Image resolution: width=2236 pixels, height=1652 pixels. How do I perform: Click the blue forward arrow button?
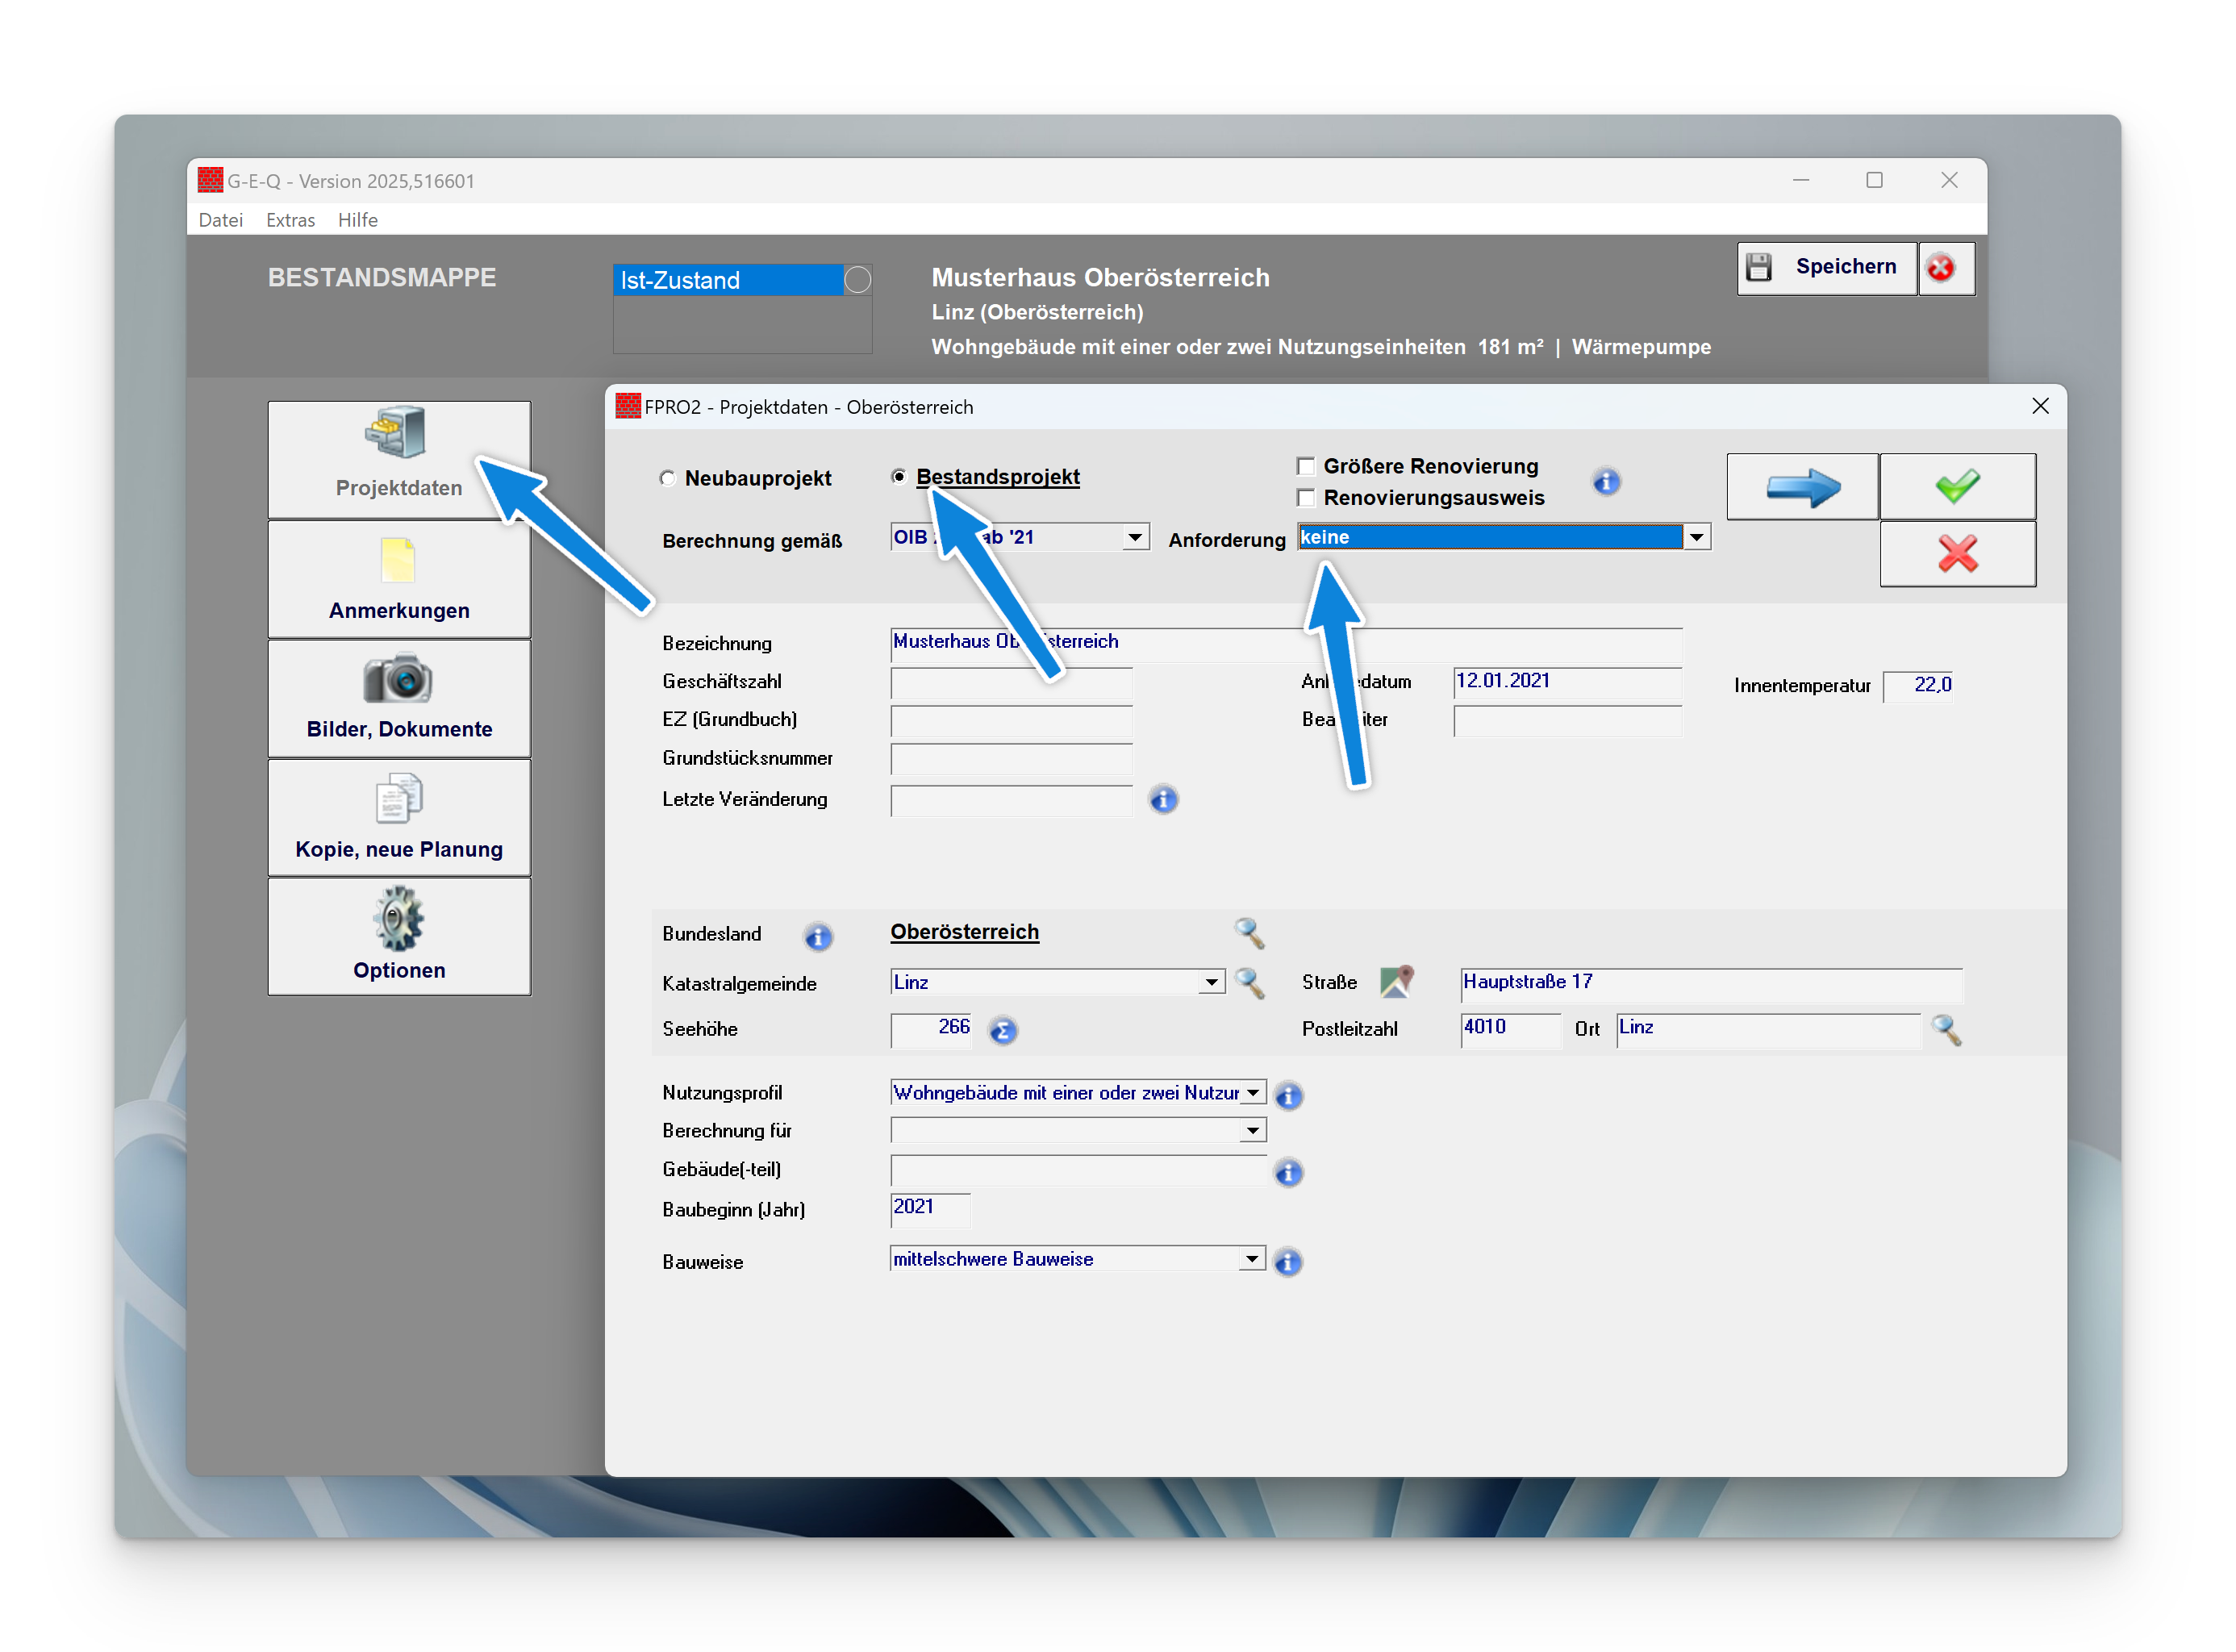(x=1802, y=487)
